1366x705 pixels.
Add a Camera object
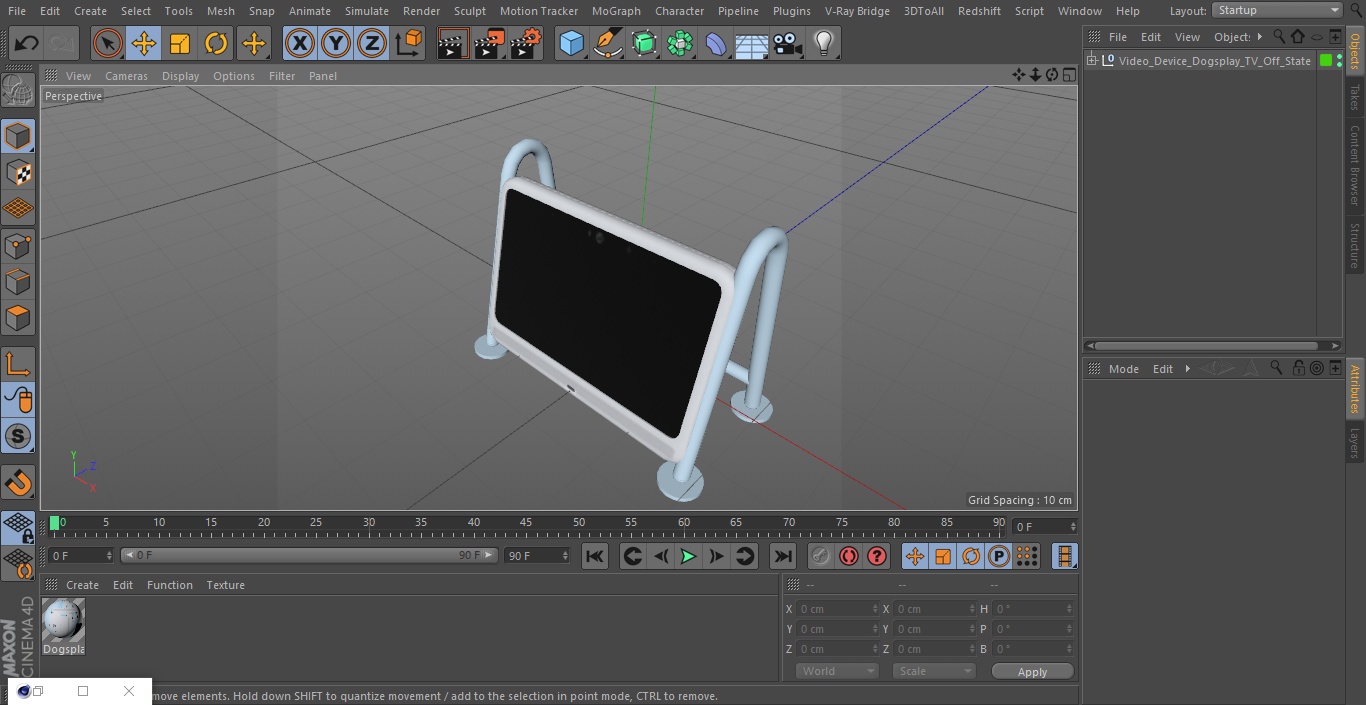tap(788, 44)
